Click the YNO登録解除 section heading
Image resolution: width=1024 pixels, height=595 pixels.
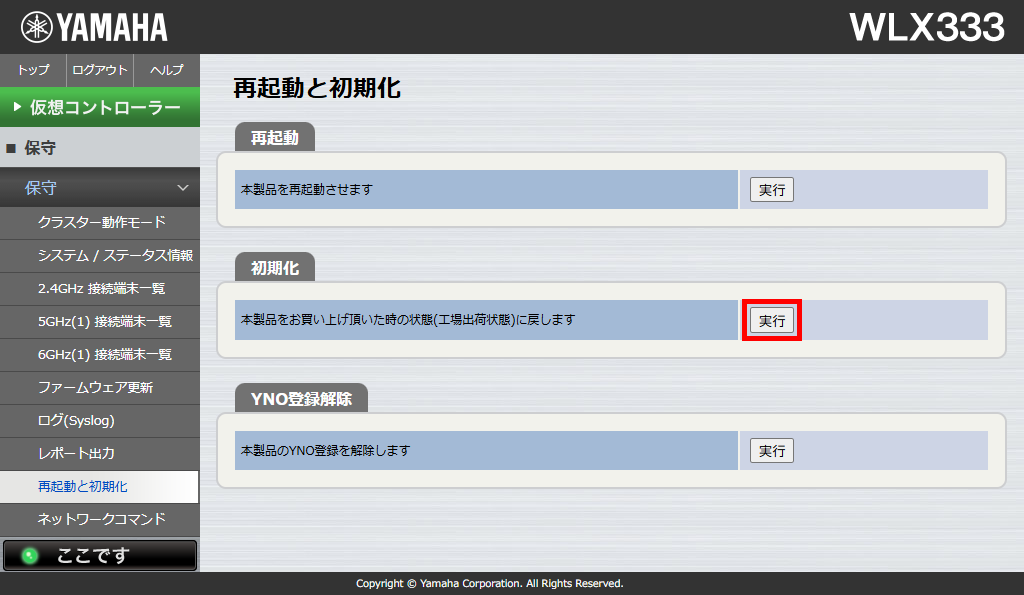(301, 398)
